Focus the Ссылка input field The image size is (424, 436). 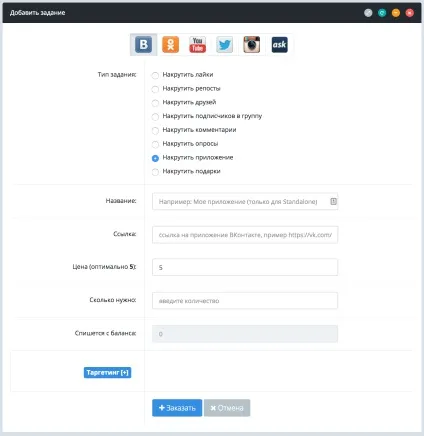click(x=245, y=235)
